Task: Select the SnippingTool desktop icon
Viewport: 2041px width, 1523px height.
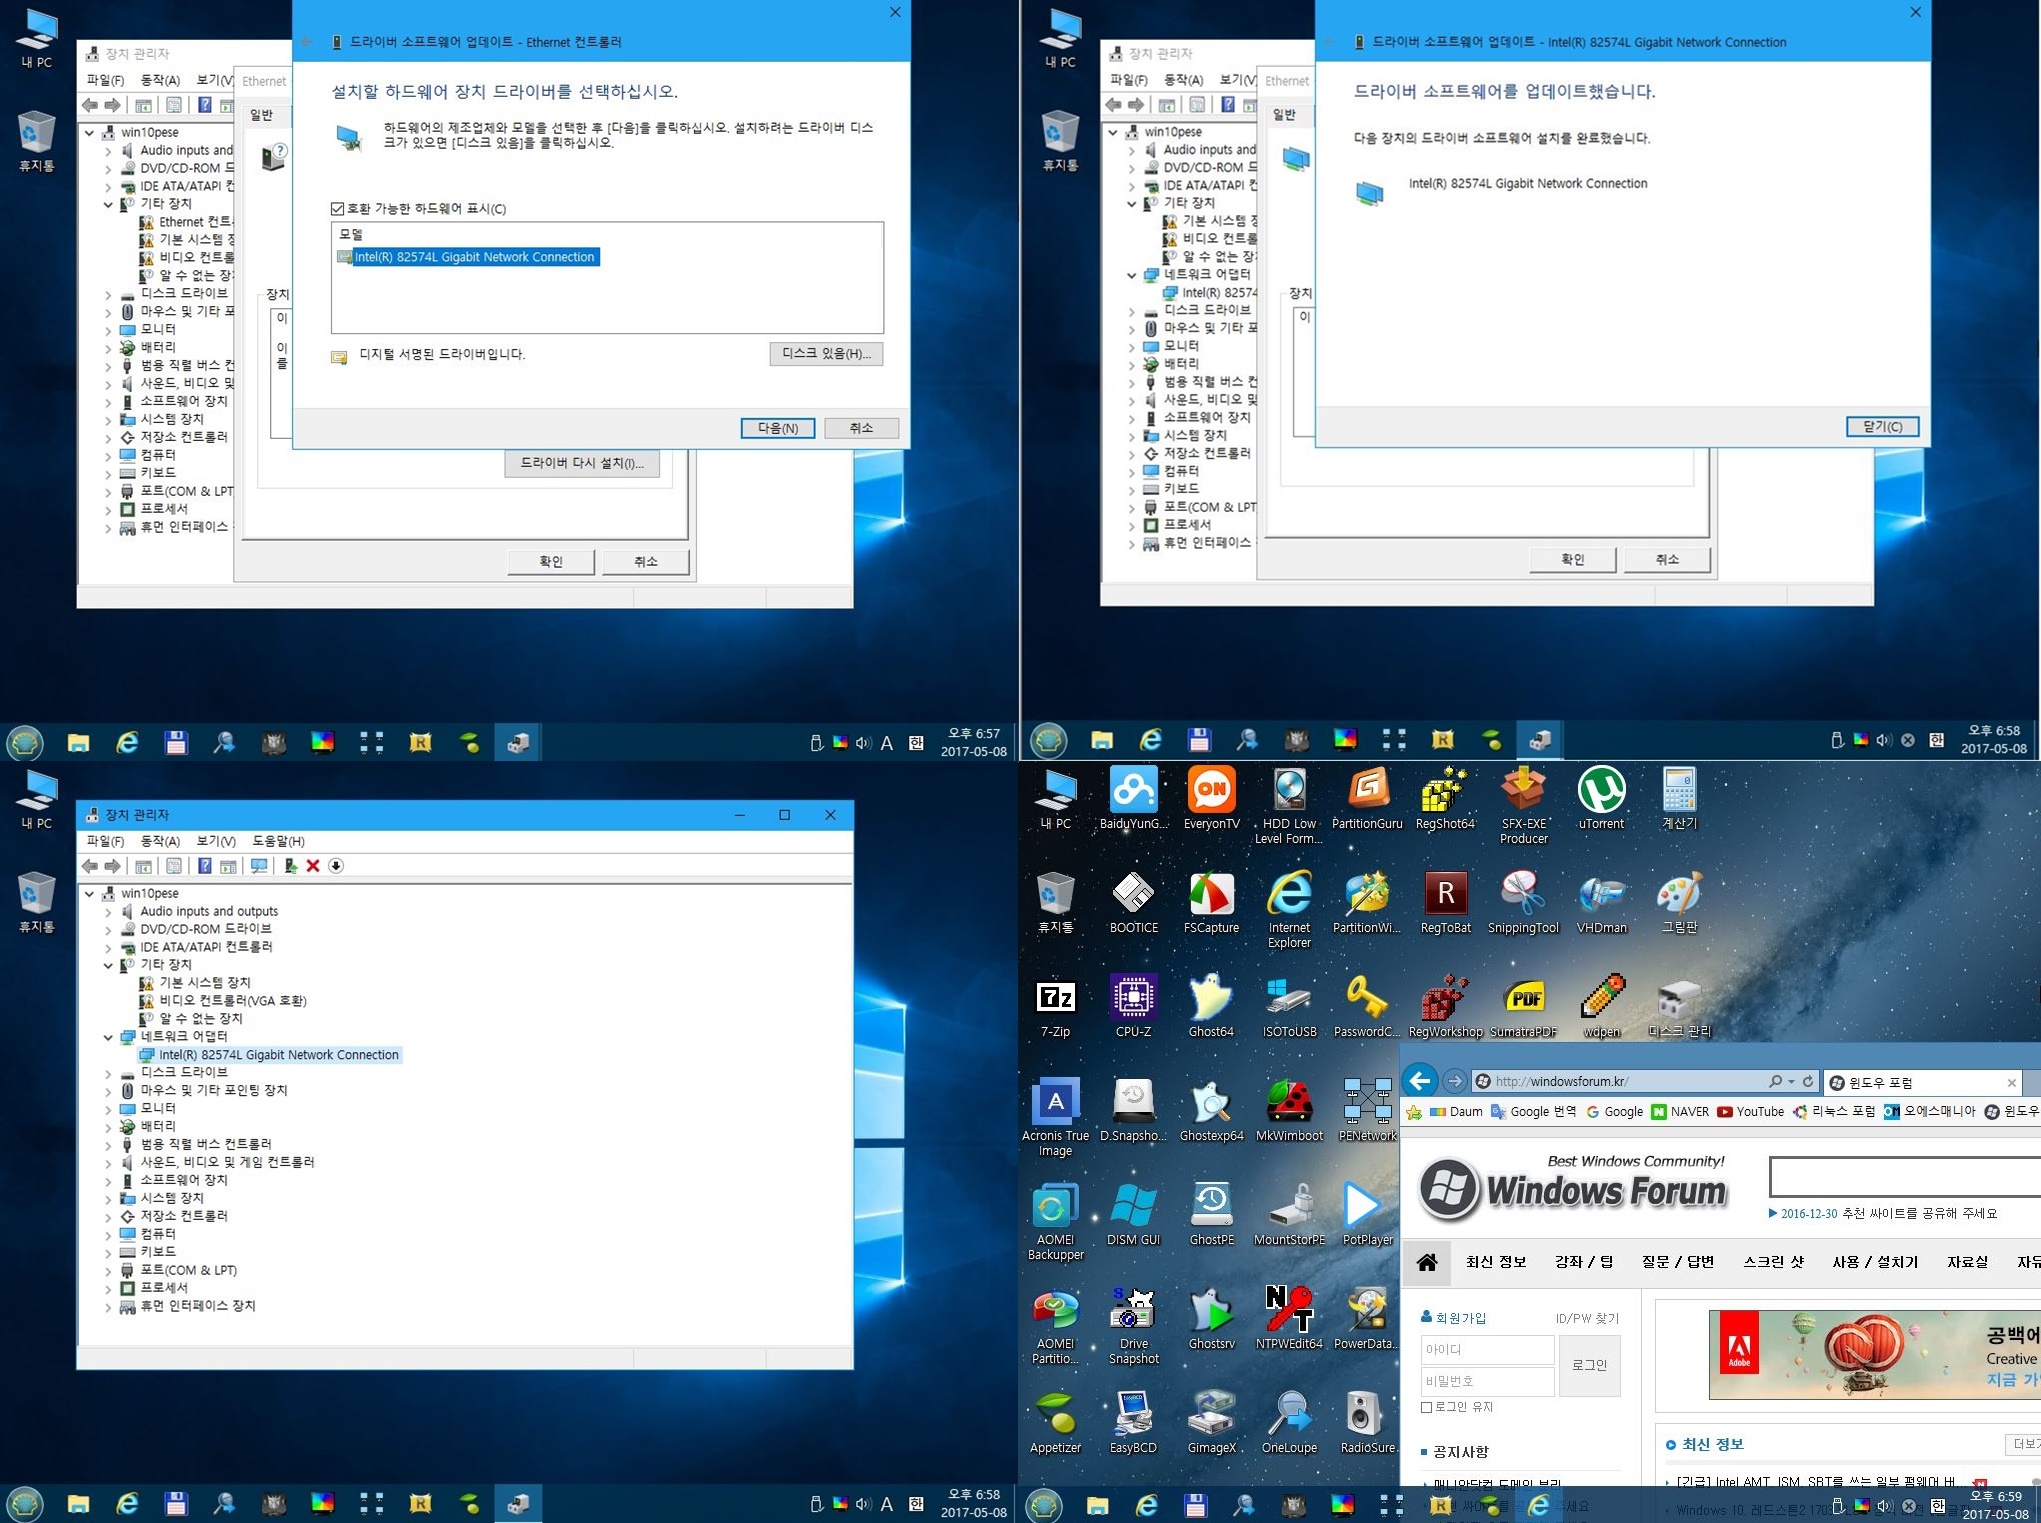Action: point(1523,902)
